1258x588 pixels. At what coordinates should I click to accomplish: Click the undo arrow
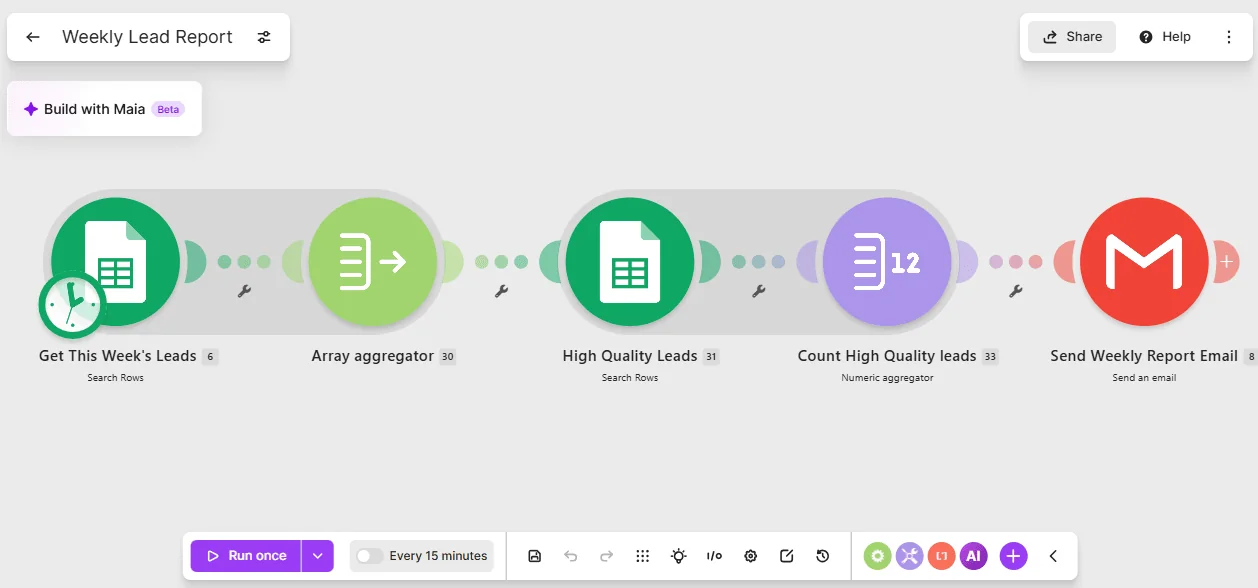click(x=570, y=556)
